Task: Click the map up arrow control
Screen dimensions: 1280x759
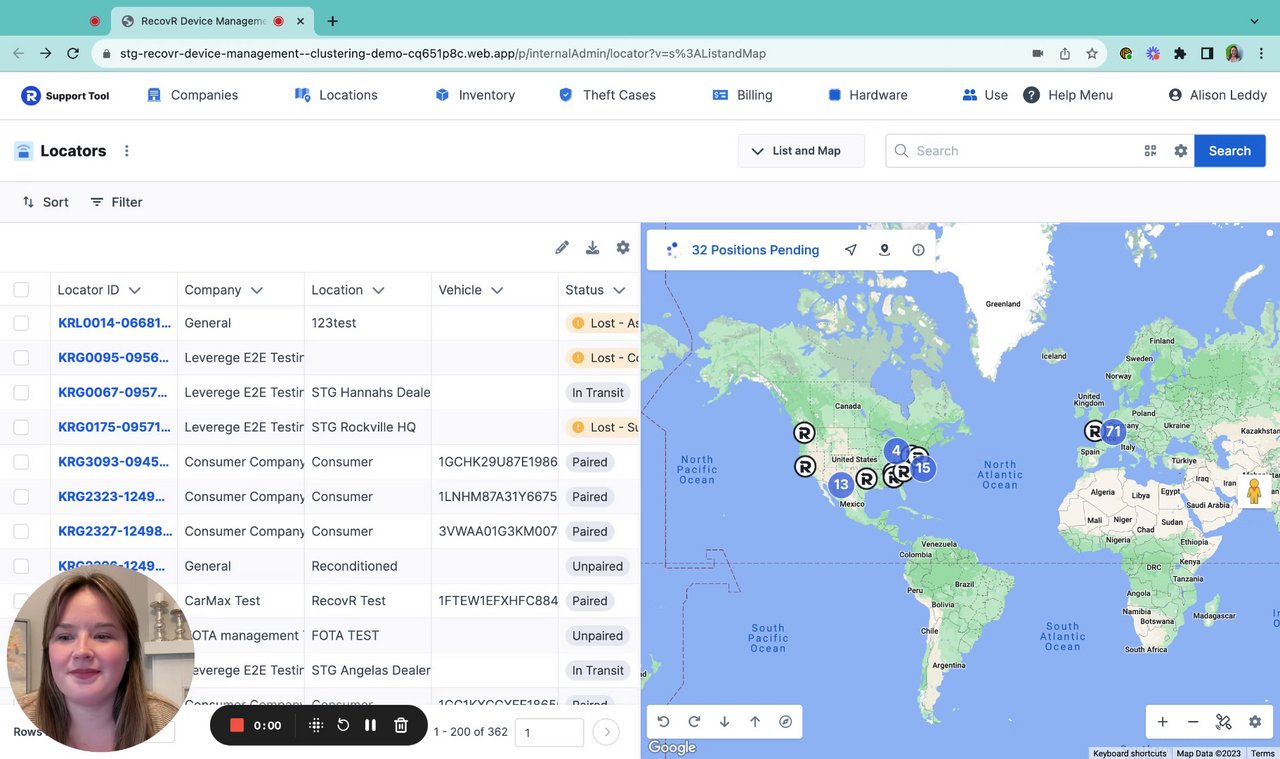Action: pyautogui.click(x=755, y=722)
